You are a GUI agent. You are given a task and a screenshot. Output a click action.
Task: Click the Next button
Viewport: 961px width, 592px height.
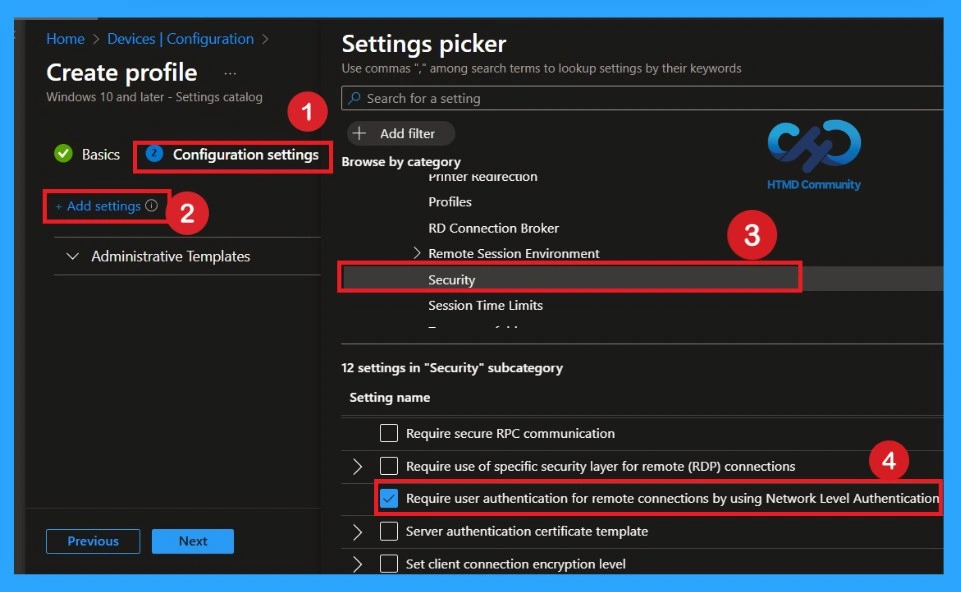point(192,541)
